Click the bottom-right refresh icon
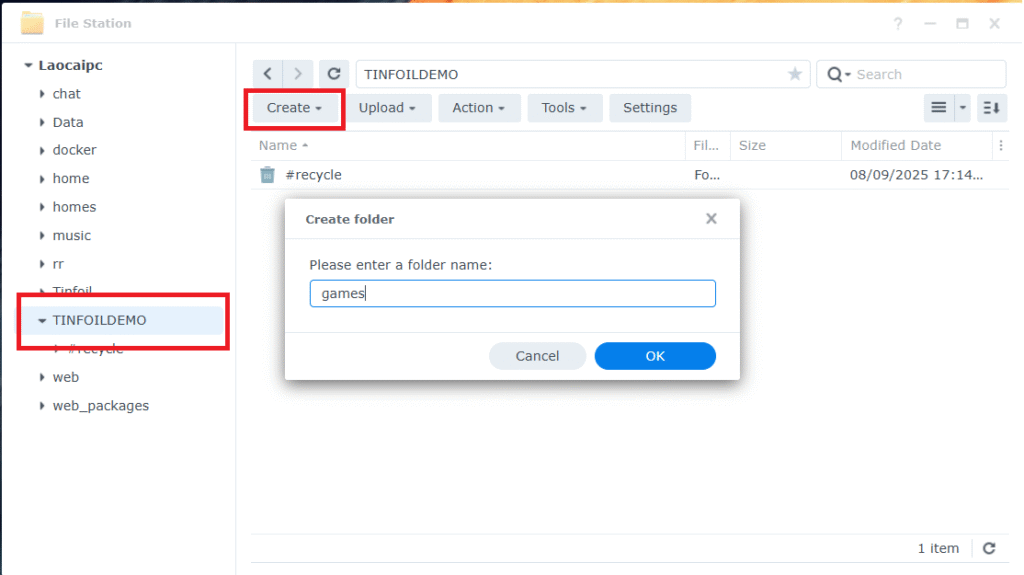The height and width of the screenshot is (575, 1024). tap(989, 548)
